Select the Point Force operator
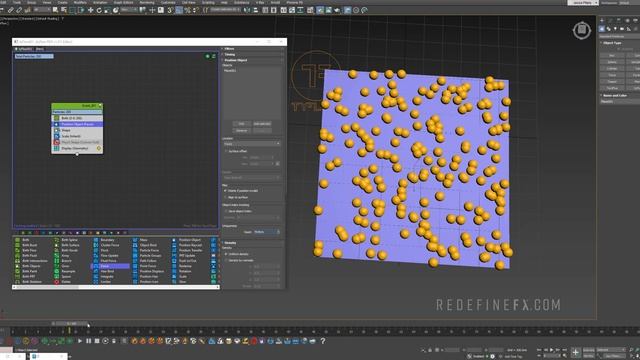640x360 pixels. click(145, 266)
